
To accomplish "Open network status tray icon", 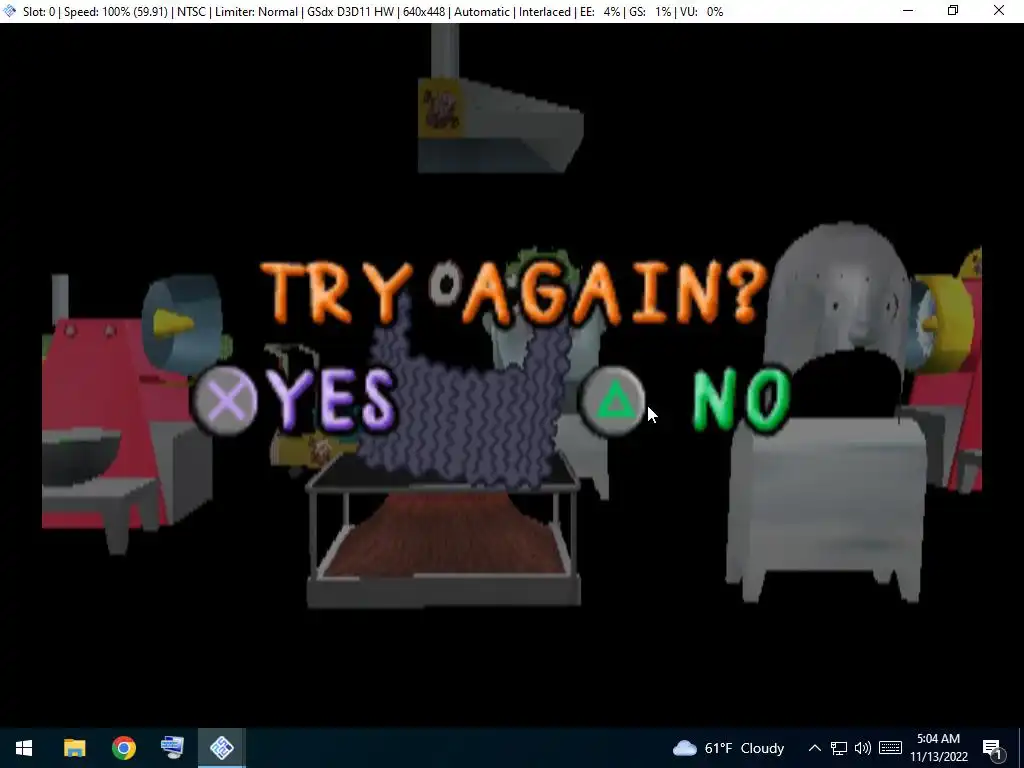I will 839,748.
